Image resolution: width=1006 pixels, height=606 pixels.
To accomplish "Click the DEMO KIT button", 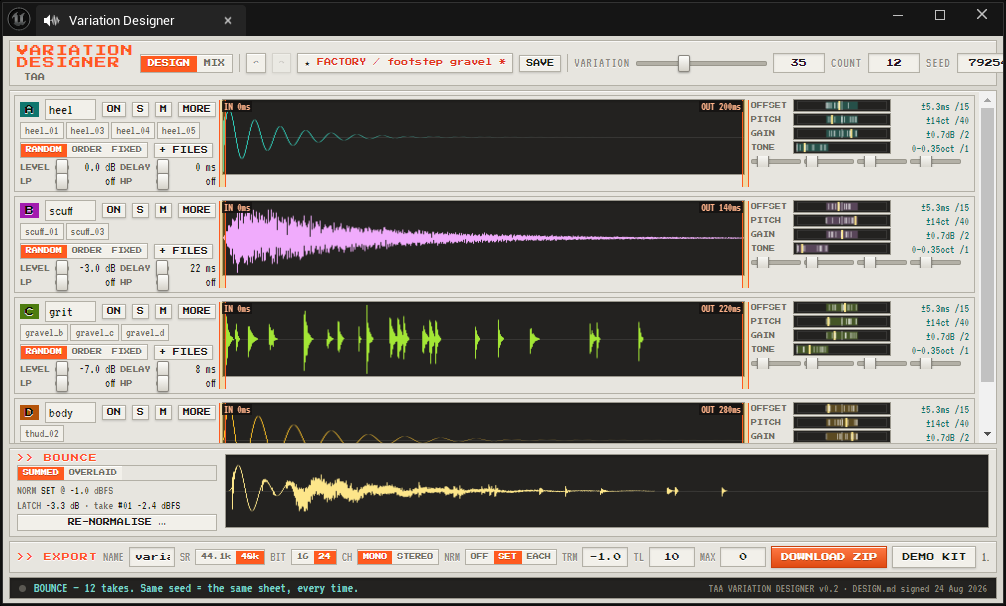I will pos(934,557).
